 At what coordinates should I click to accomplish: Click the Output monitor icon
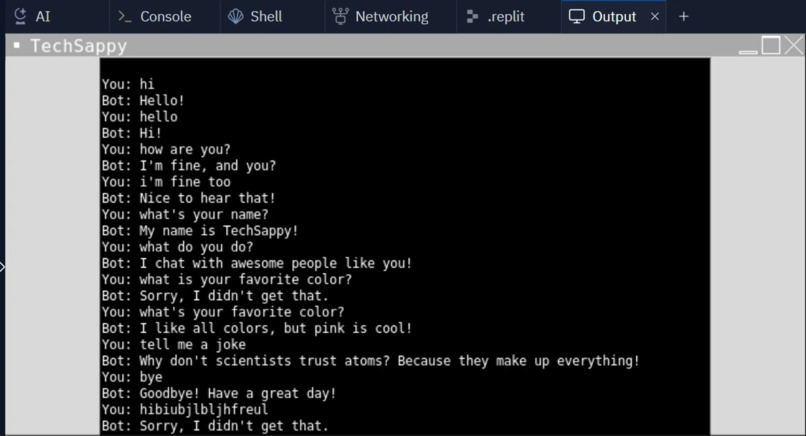click(x=577, y=16)
